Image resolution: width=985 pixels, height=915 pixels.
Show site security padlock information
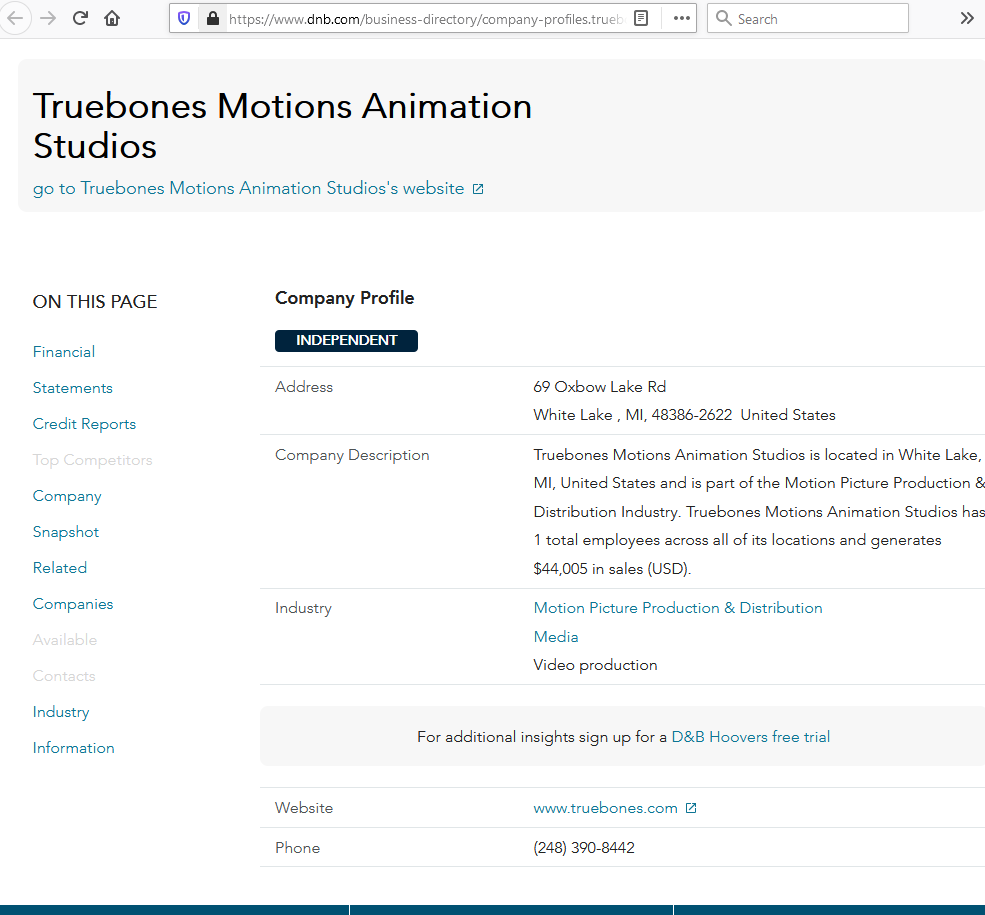point(213,18)
